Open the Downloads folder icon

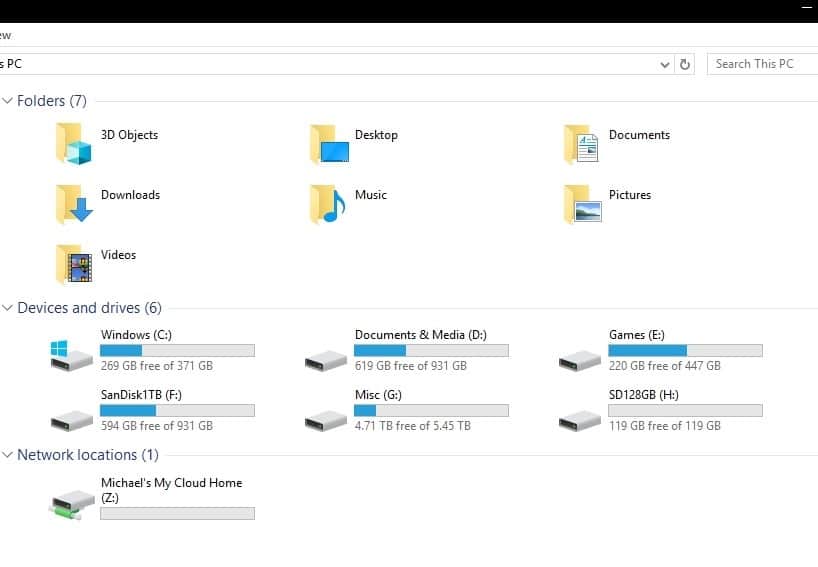pos(74,203)
